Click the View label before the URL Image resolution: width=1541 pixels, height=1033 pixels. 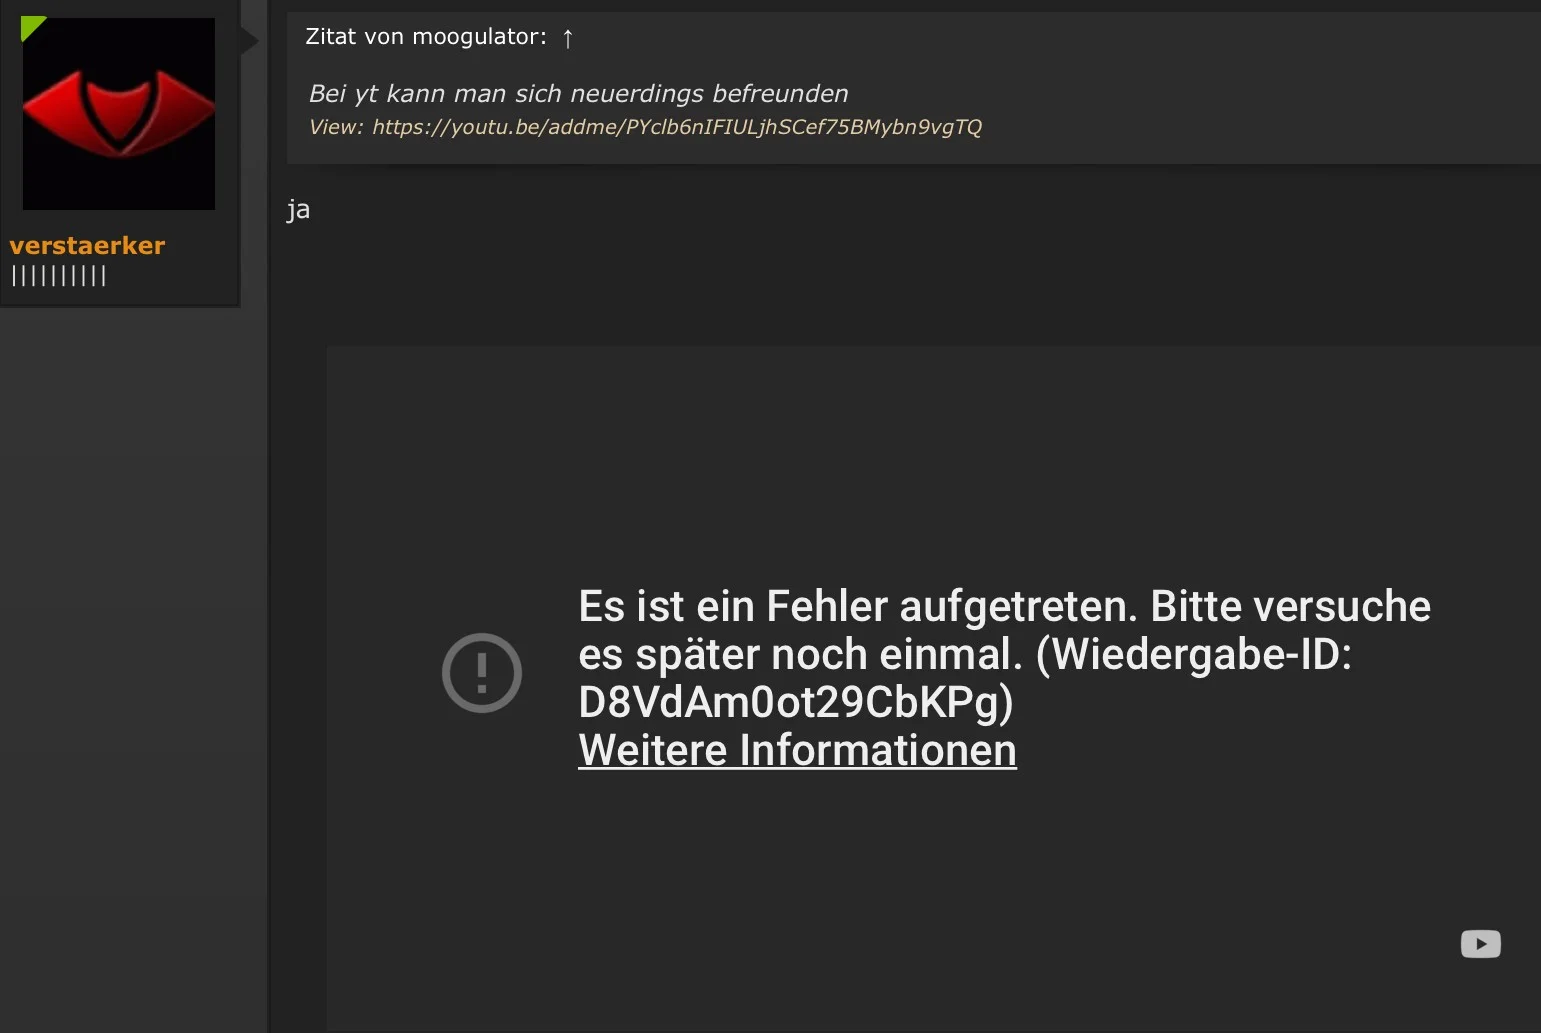pos(335,127)
